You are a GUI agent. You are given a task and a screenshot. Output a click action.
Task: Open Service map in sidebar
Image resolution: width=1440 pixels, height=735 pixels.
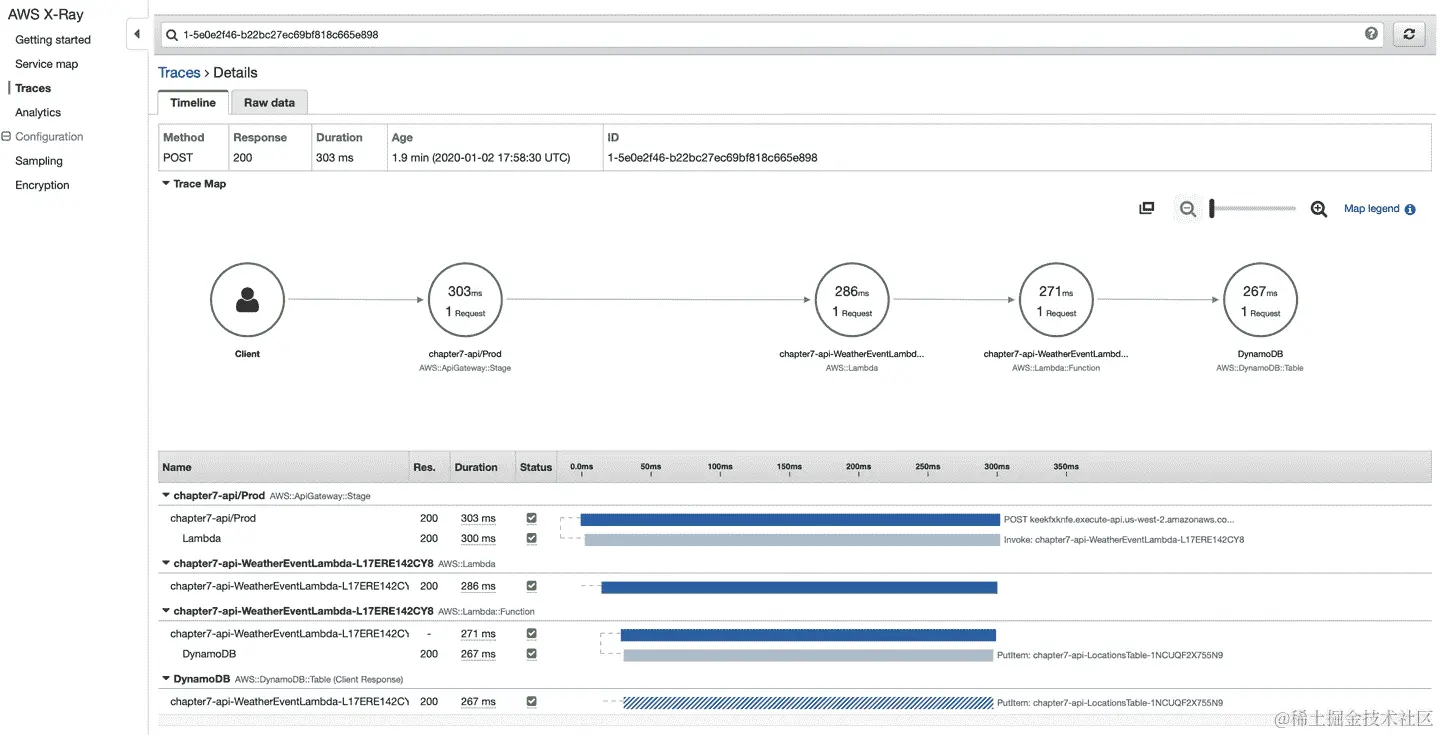tap(46, 64)
